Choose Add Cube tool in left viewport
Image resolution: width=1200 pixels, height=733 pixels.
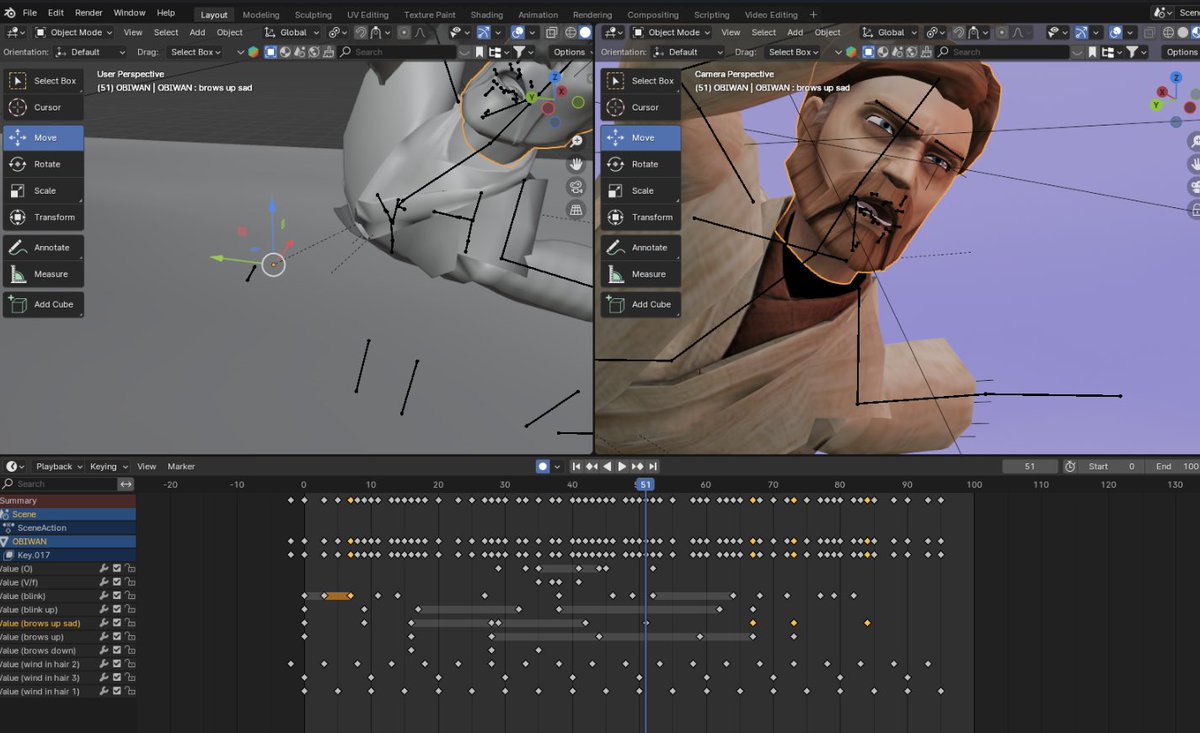click(x=43, y=304)
